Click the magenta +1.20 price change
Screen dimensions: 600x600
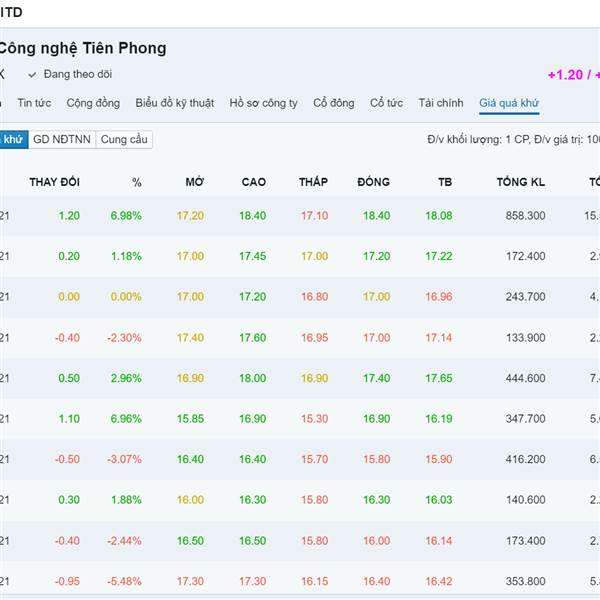(x=566, y=75)
